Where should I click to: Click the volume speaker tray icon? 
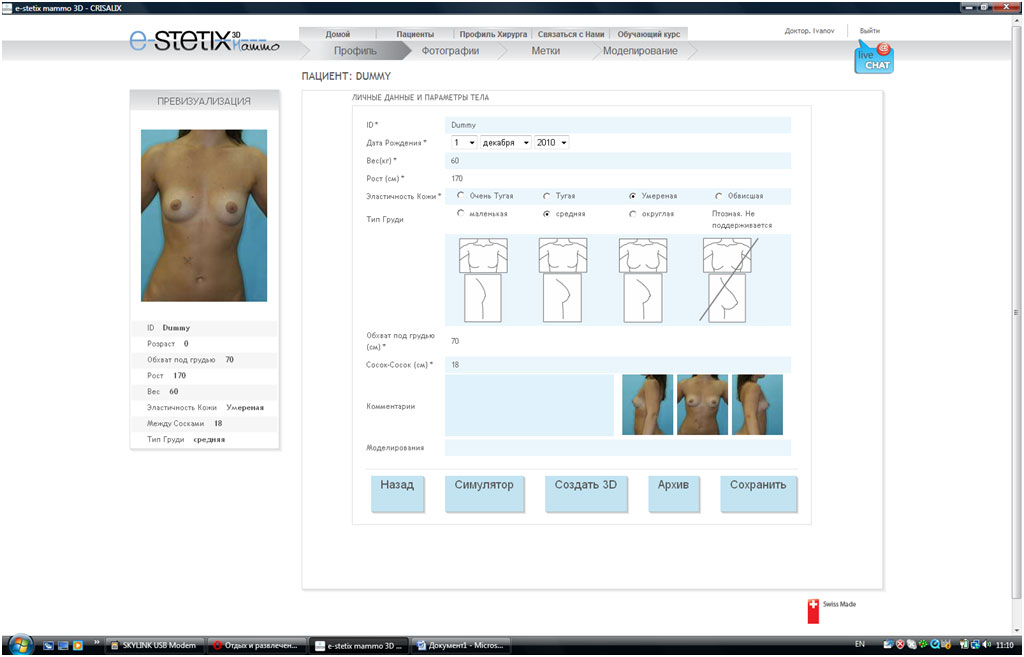(987, 645)
